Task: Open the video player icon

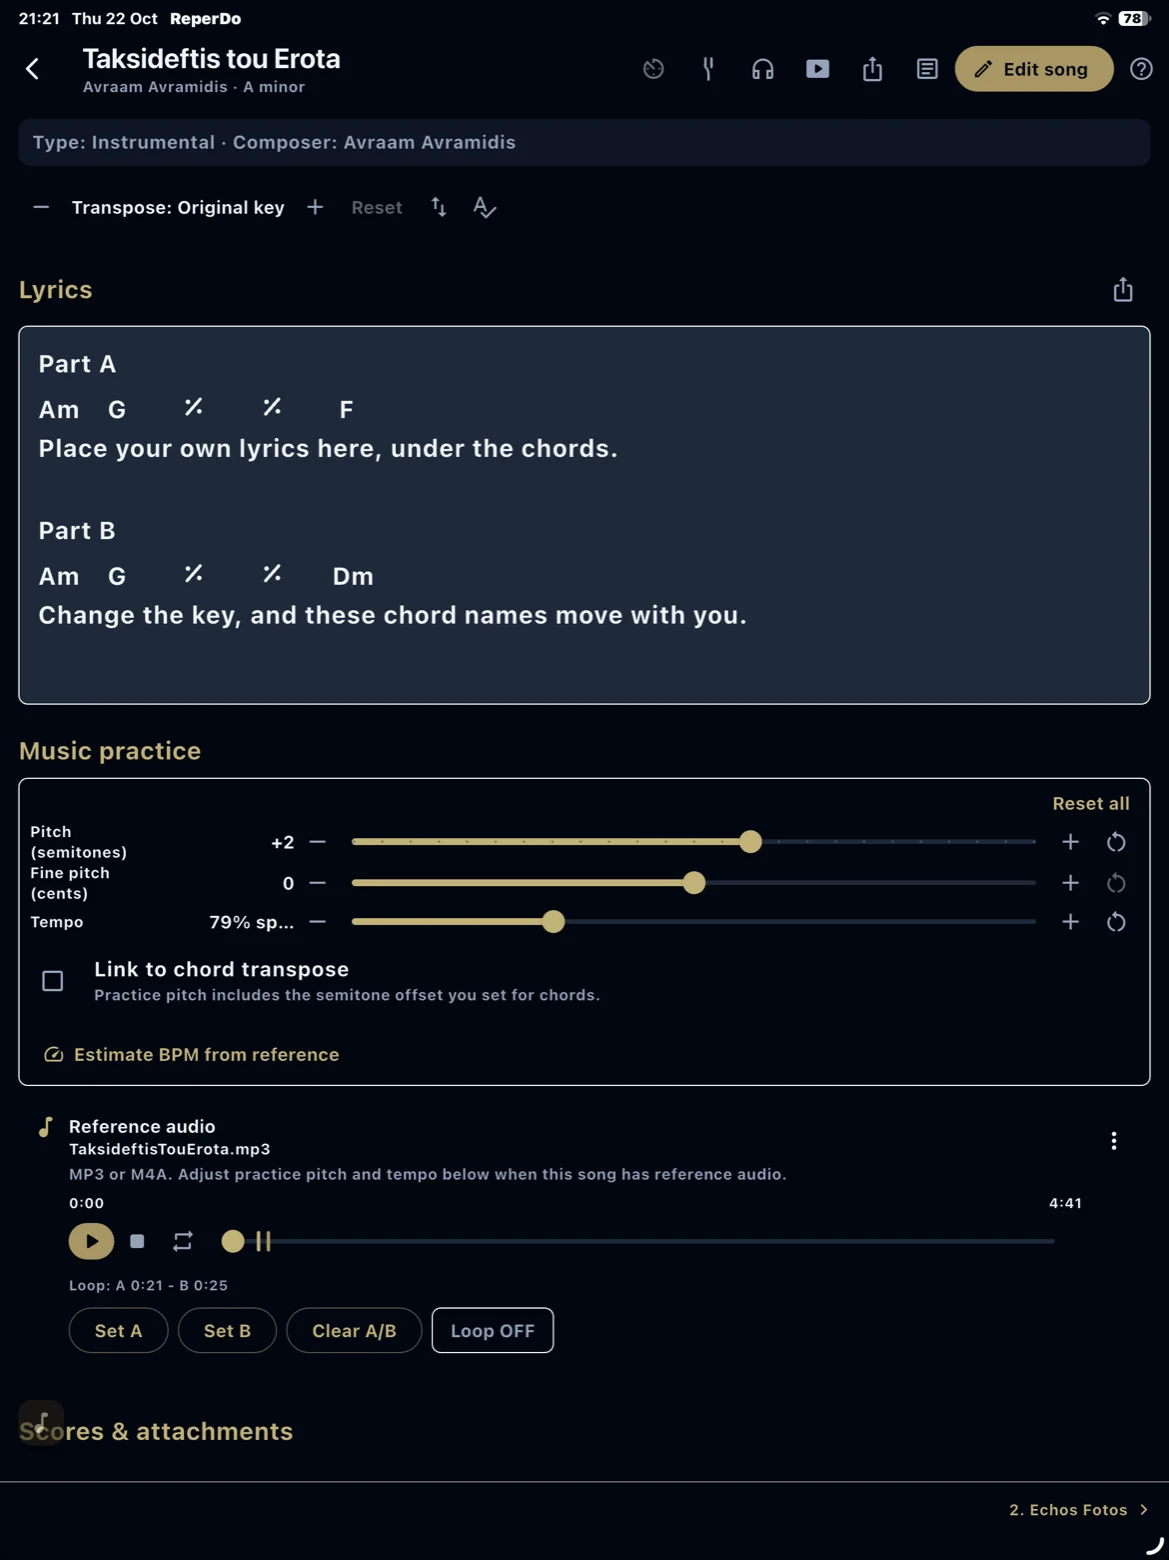Action: (x=818, y=69)
